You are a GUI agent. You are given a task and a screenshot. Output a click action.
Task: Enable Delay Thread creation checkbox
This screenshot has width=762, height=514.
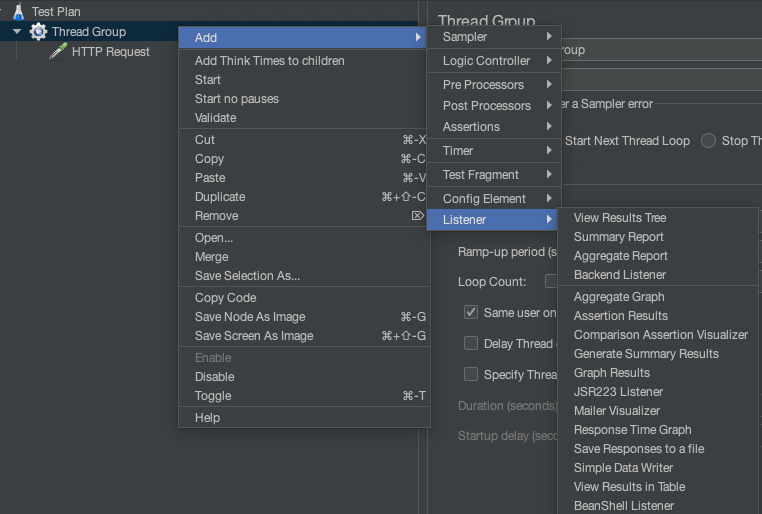tap(470, 343)
